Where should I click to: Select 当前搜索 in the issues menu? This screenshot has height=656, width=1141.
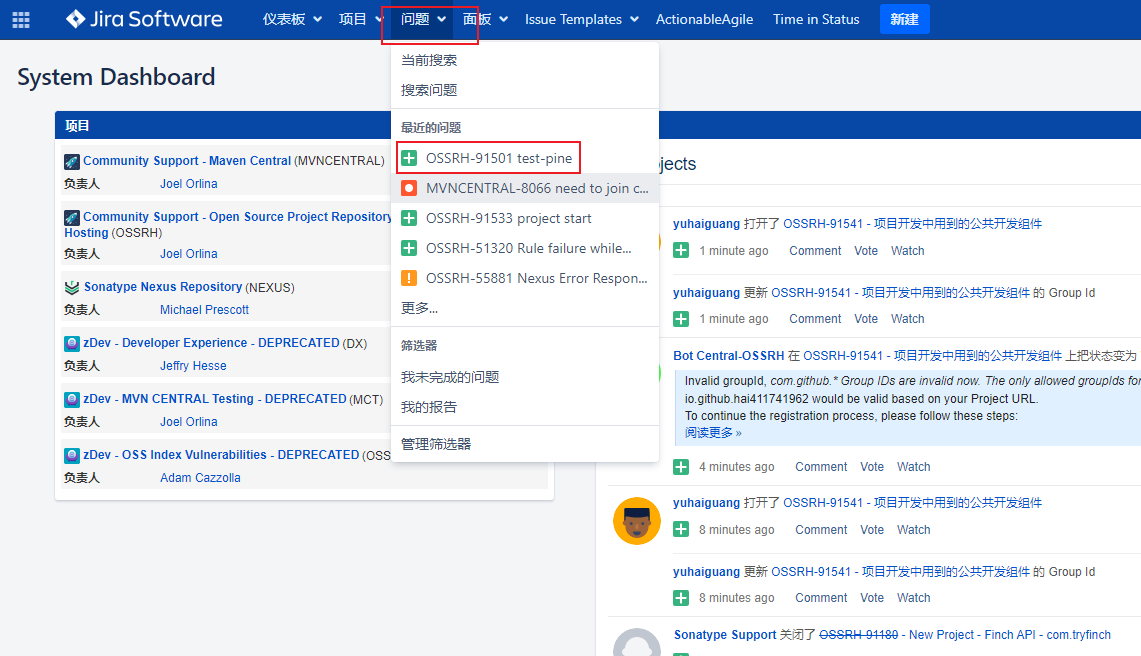pos(525,60)
